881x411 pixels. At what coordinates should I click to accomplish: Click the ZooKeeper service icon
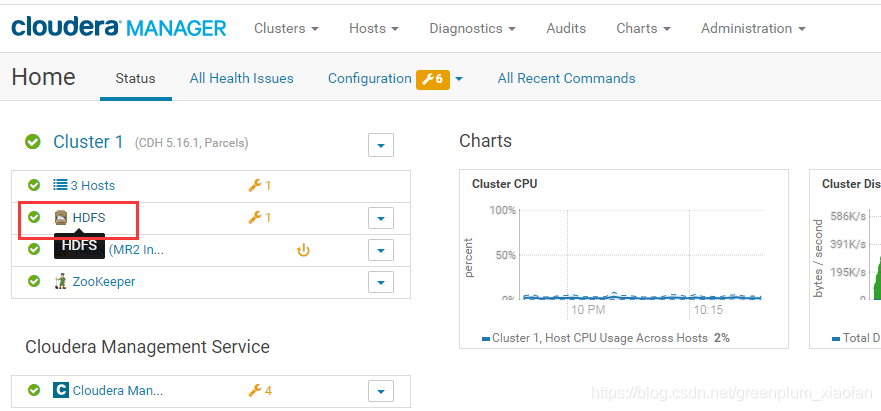[x=61, y=281]
